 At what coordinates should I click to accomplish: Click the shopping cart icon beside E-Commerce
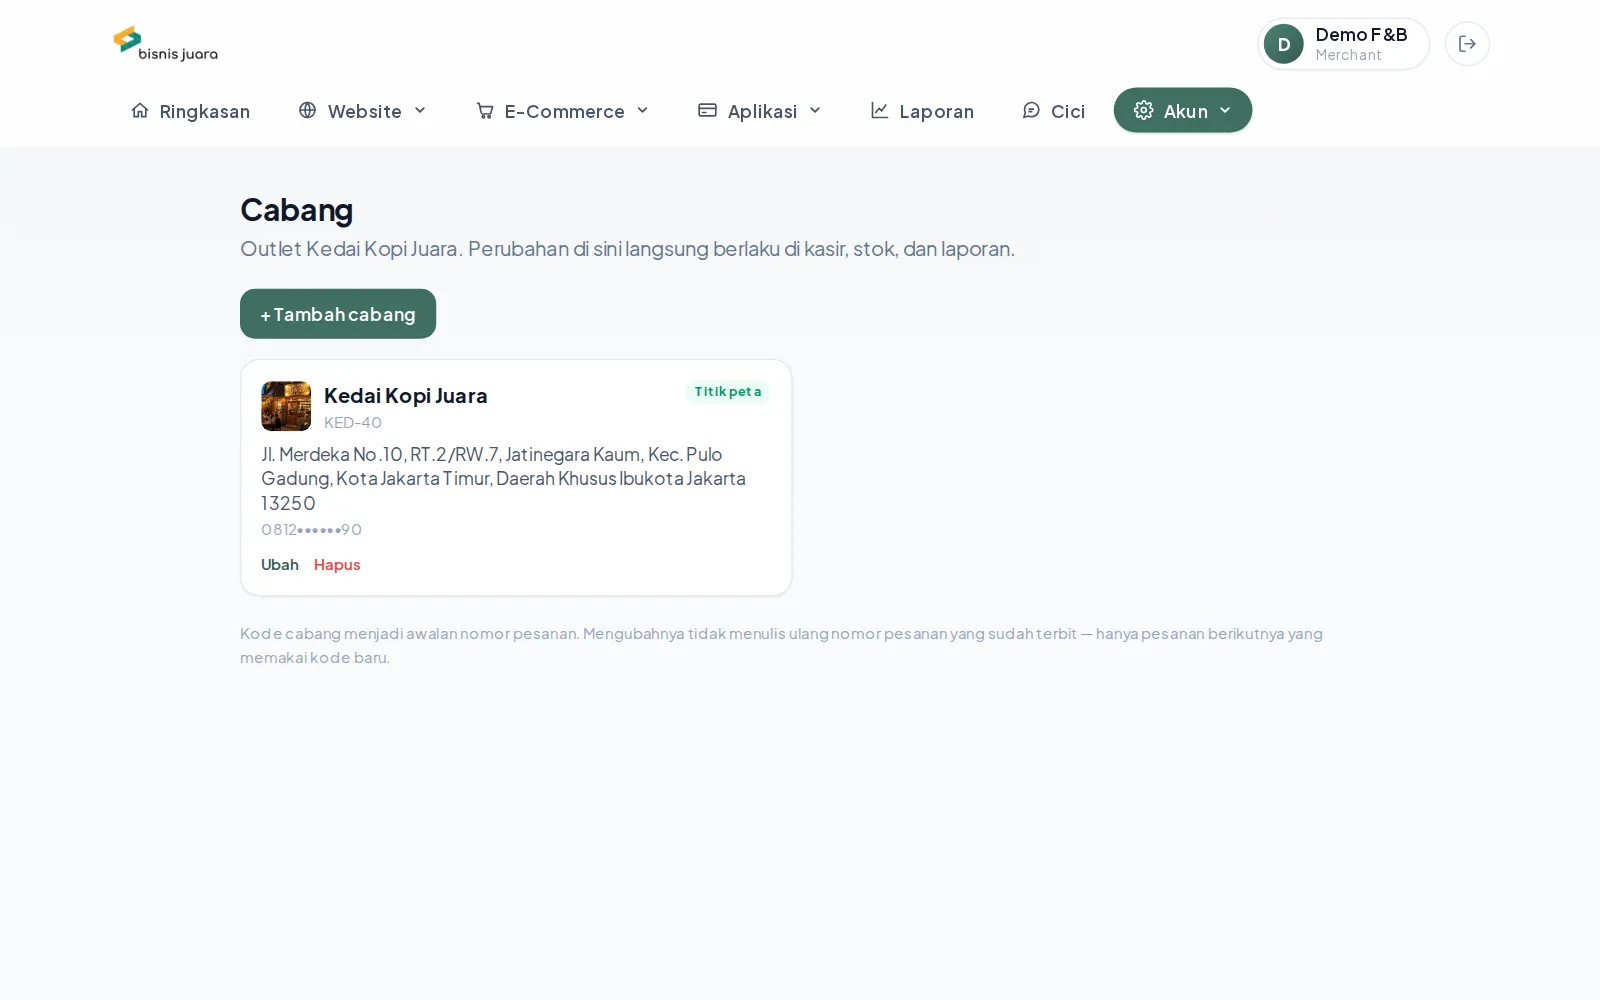tap(485, 110)
